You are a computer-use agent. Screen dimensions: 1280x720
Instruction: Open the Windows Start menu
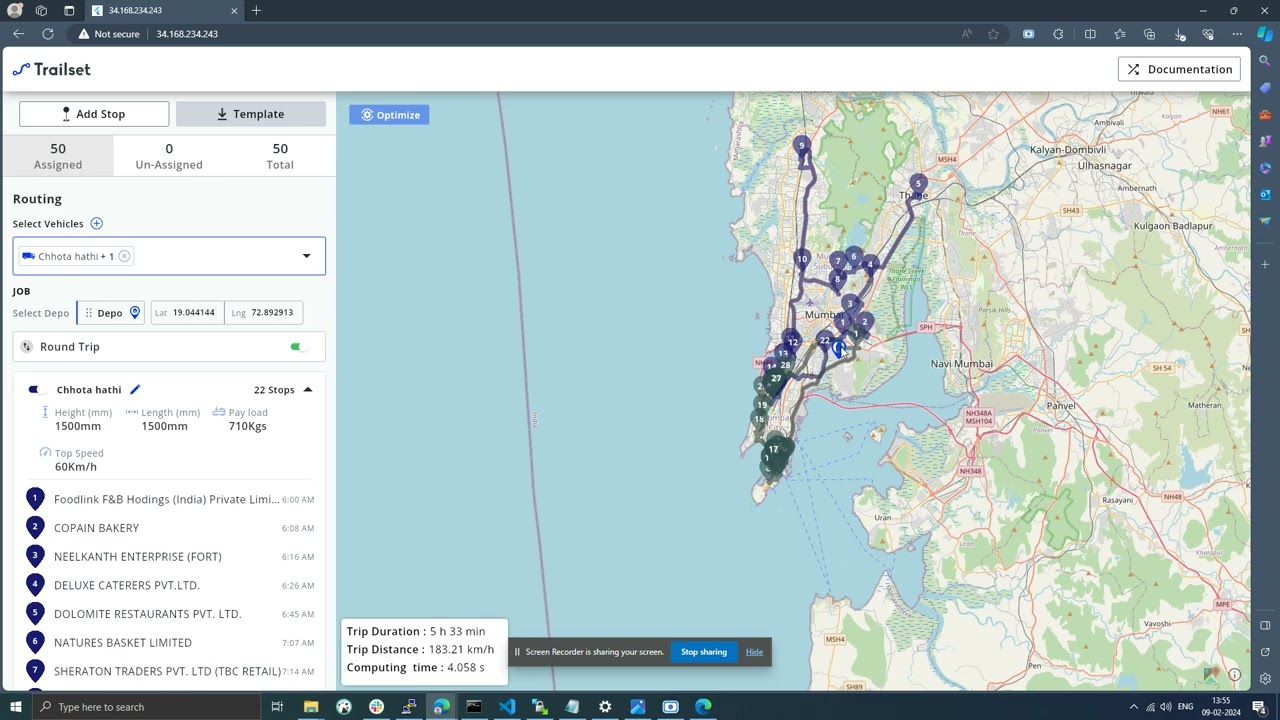coord(14,707)
